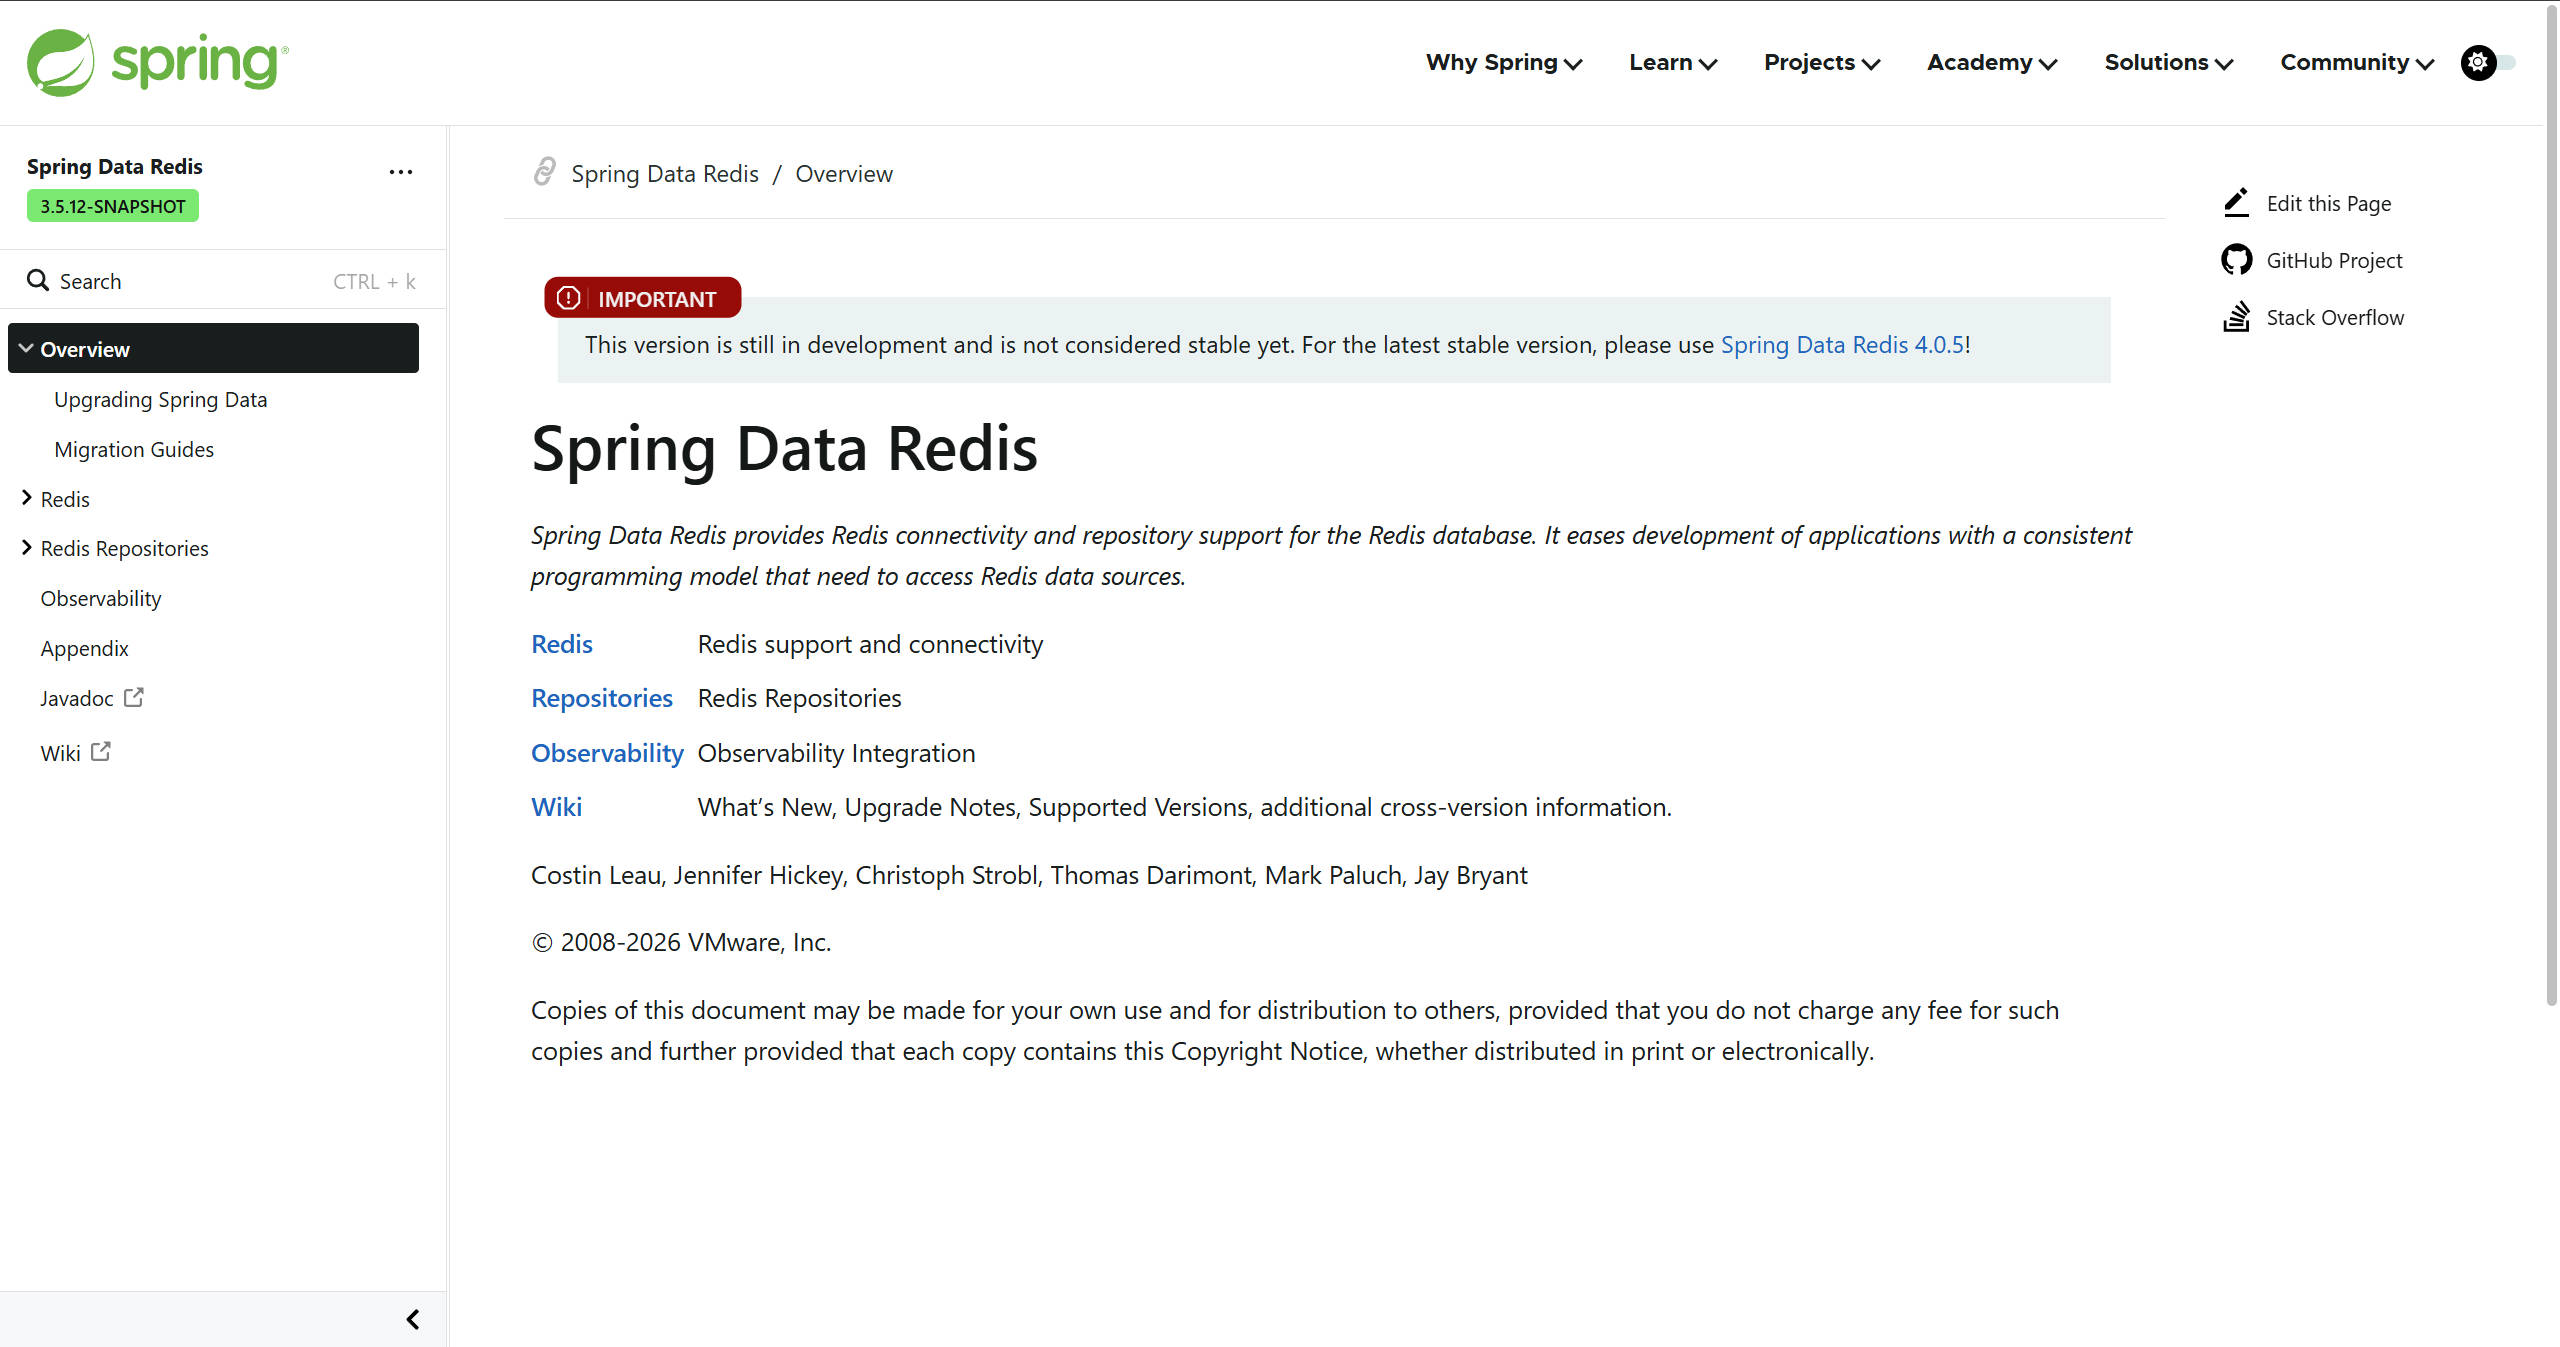
Task: Open the Javadoc external link
Action: [x=77, y=698]
